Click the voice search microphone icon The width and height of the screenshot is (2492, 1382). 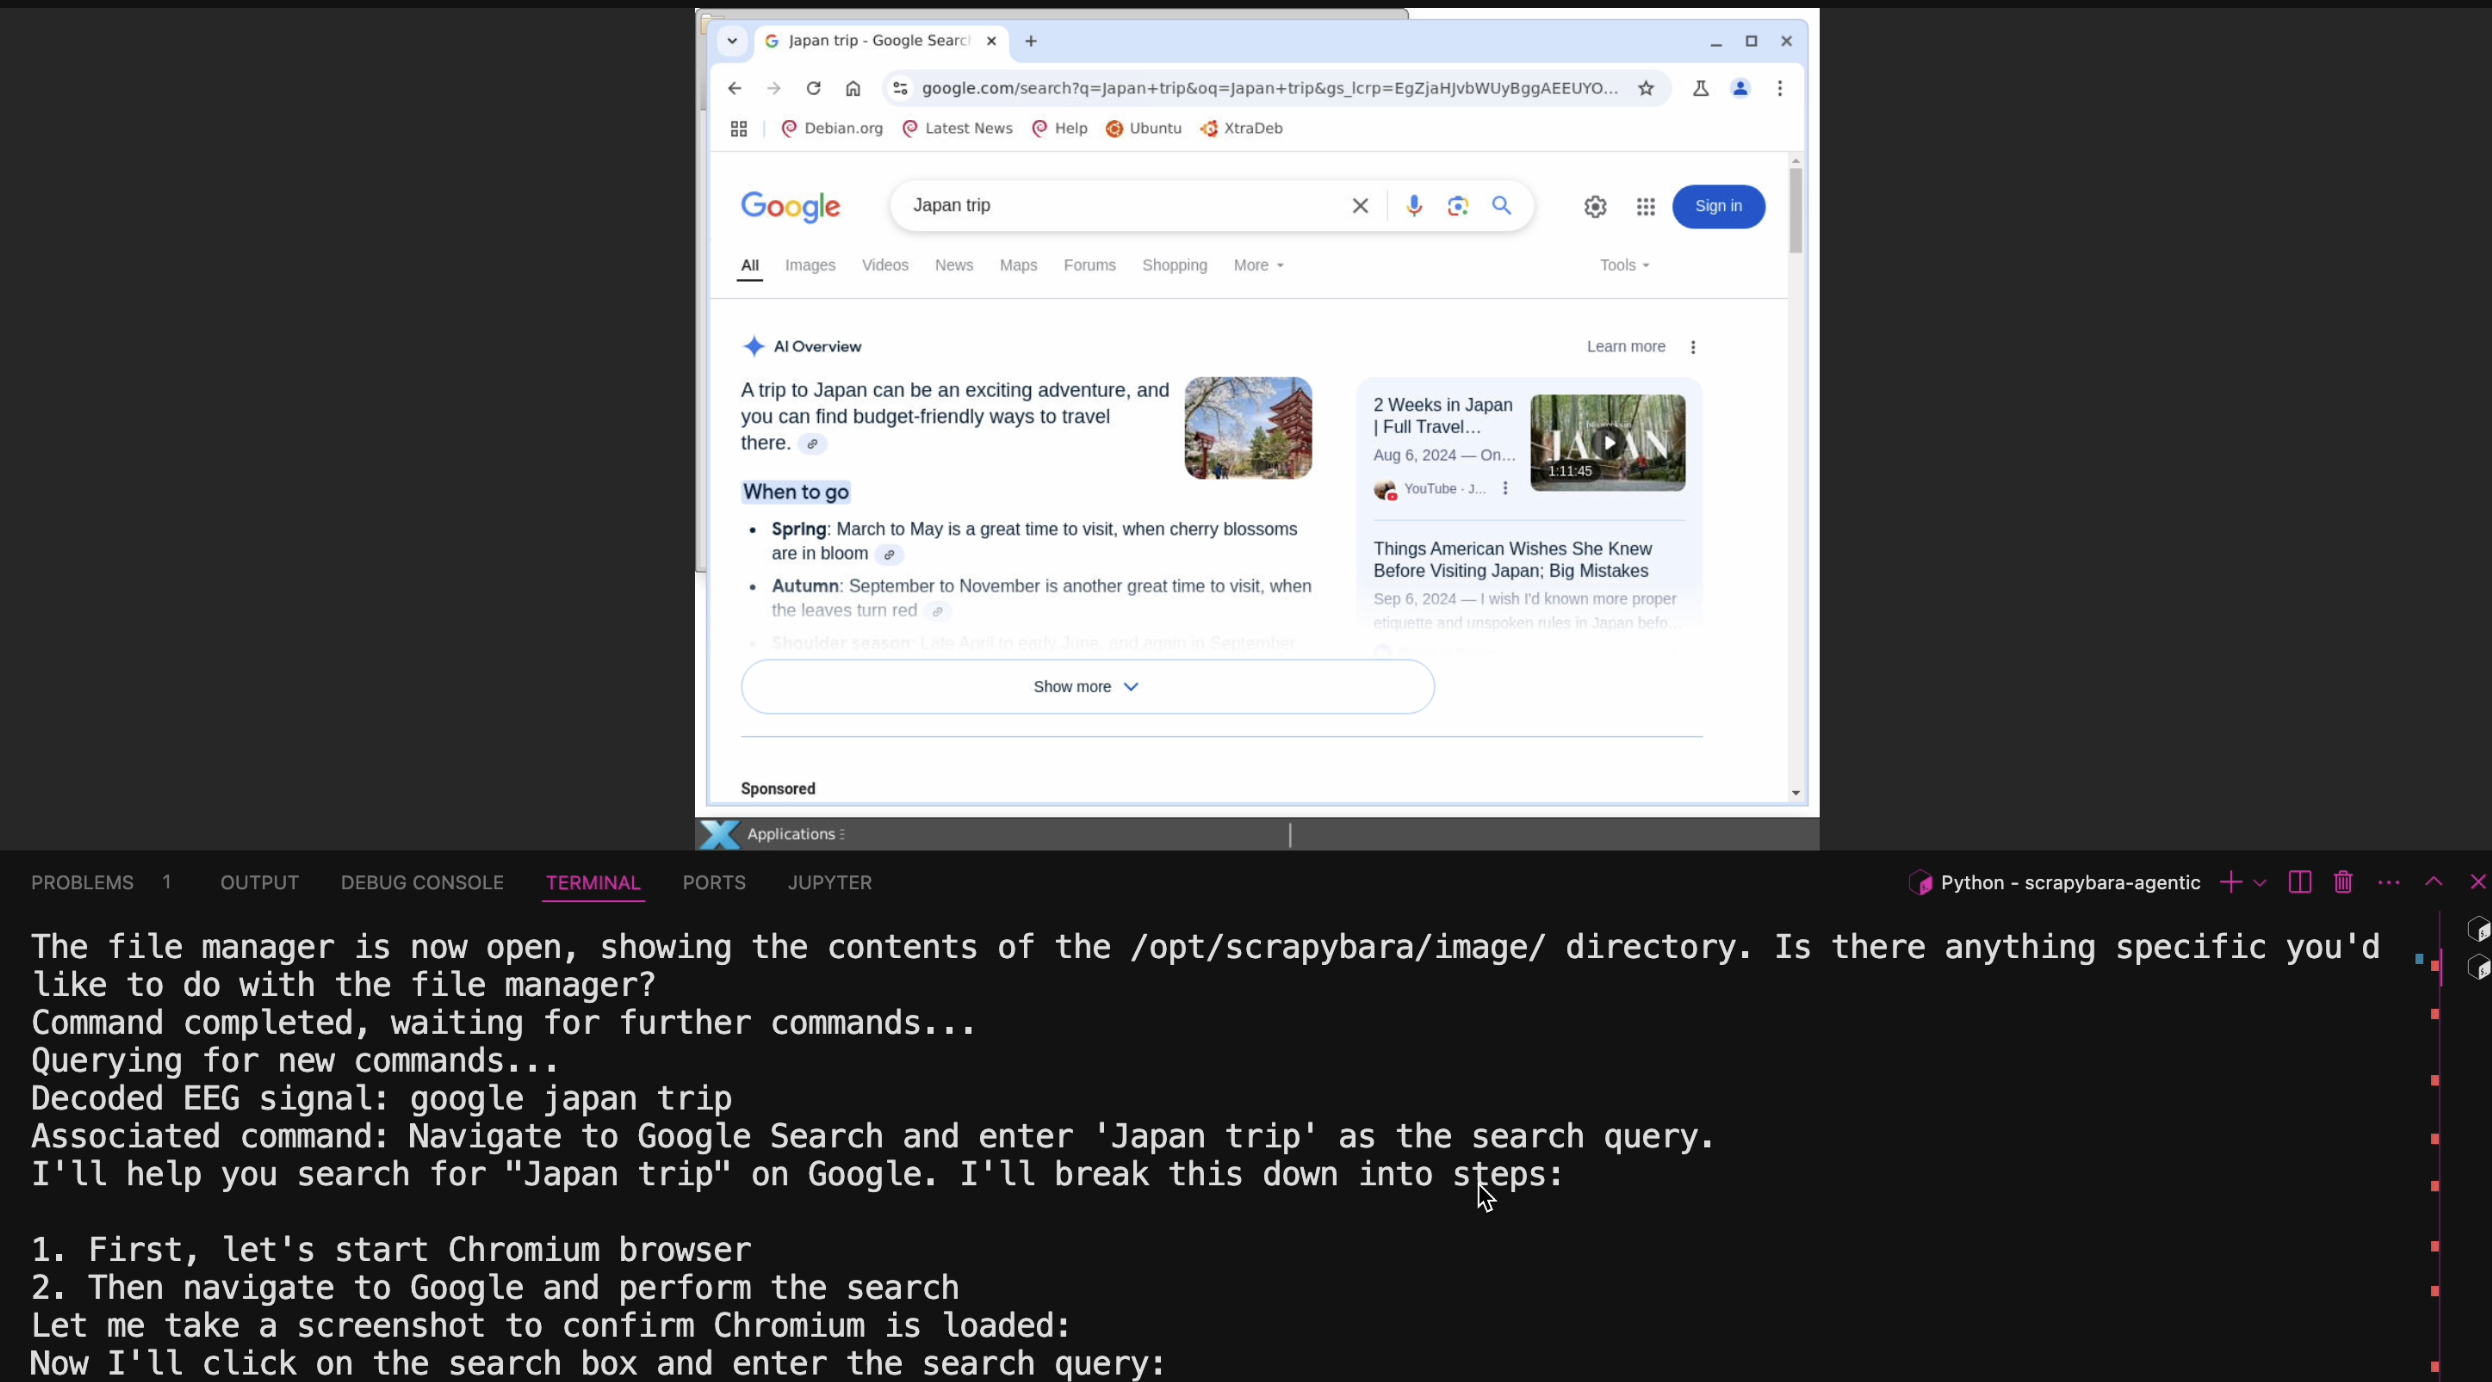[x=1413, y=206]
